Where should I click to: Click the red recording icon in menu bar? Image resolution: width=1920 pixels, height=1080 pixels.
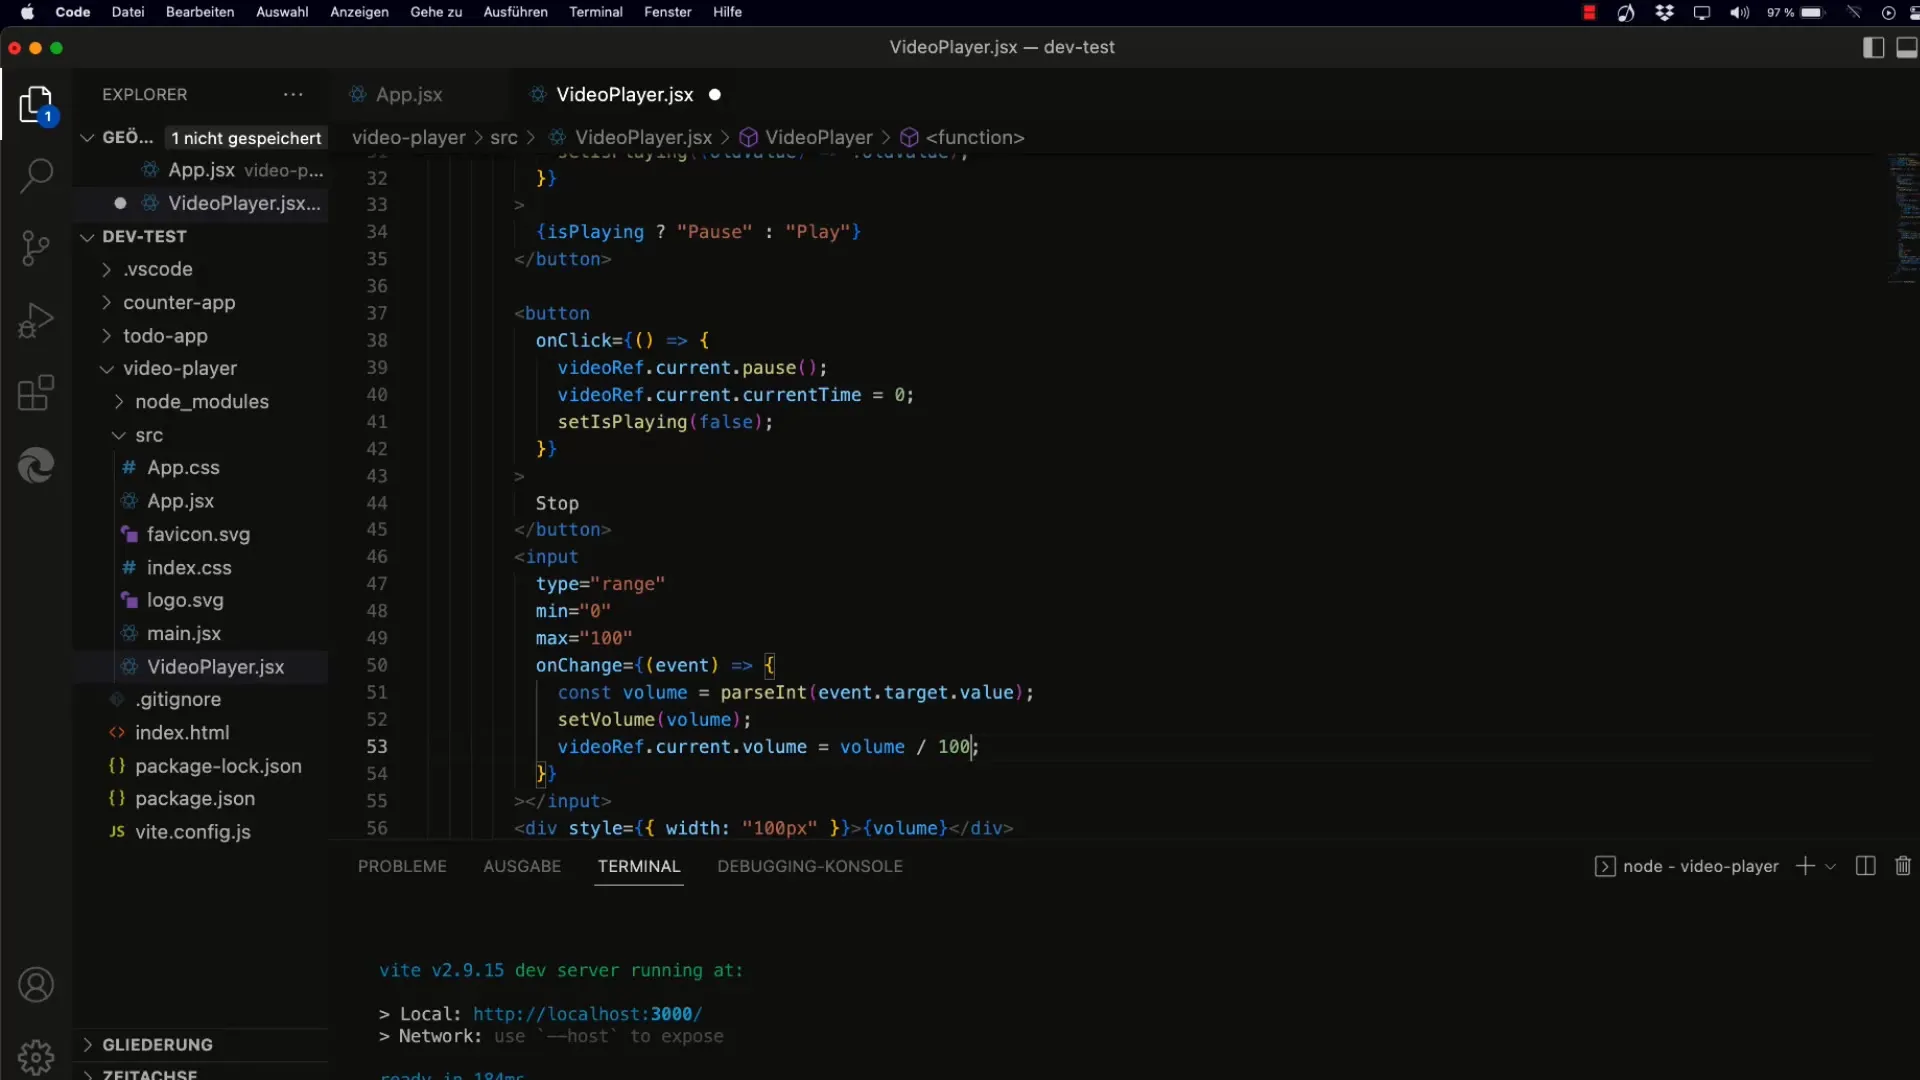pos(1589,12)
